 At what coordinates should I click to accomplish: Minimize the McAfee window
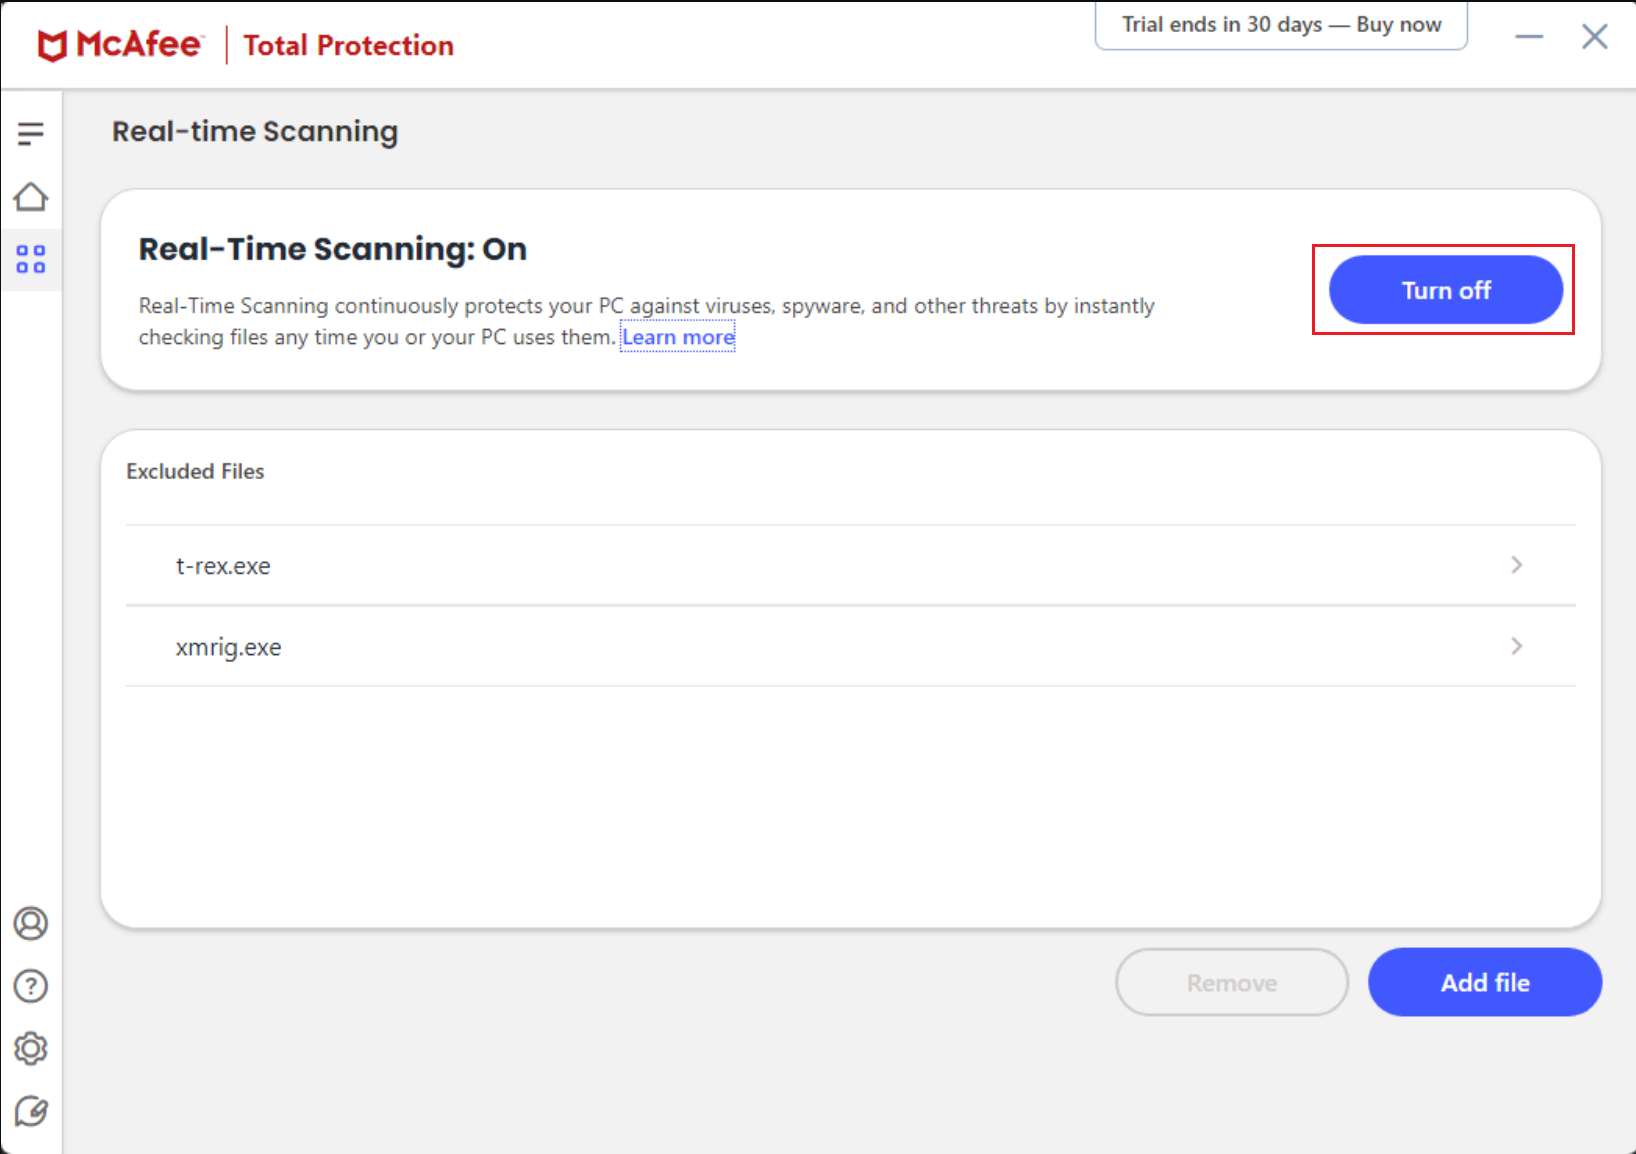(1529, 37)
